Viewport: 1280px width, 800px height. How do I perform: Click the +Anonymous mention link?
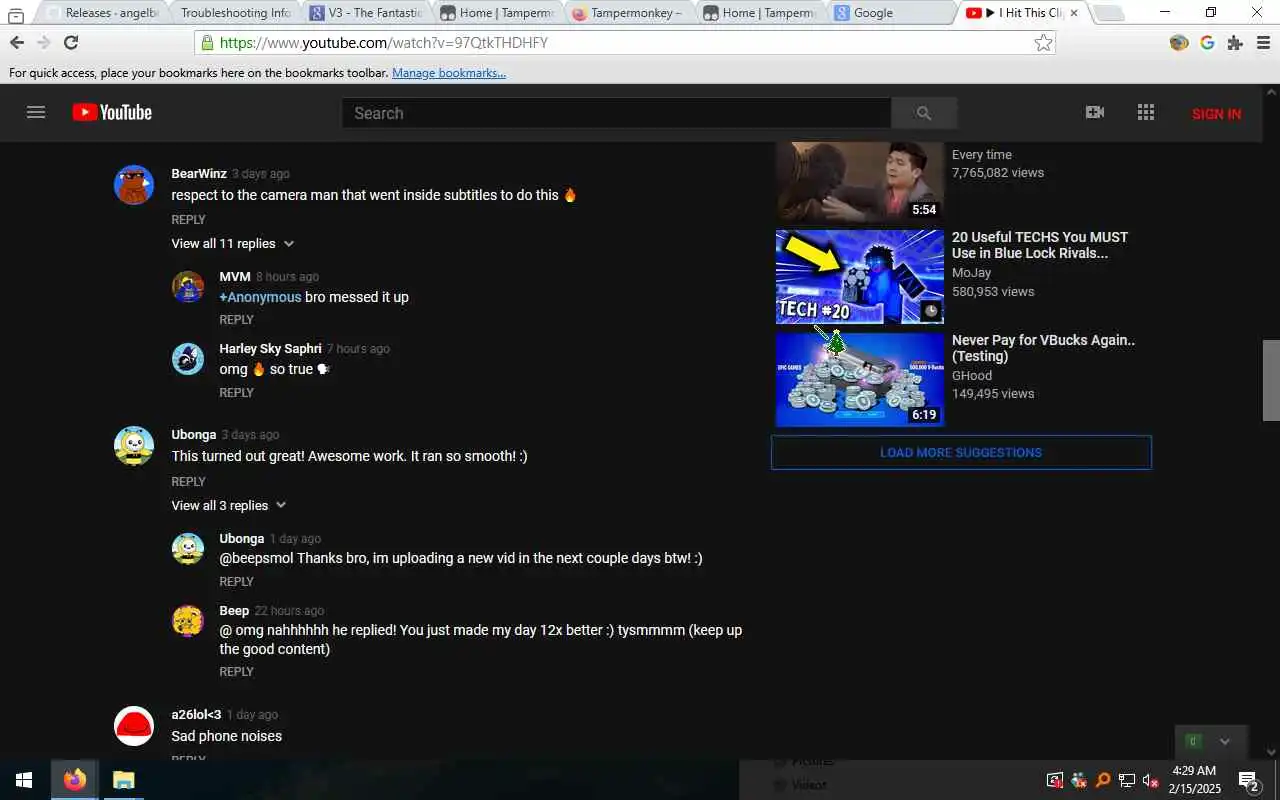pos(260,297)
